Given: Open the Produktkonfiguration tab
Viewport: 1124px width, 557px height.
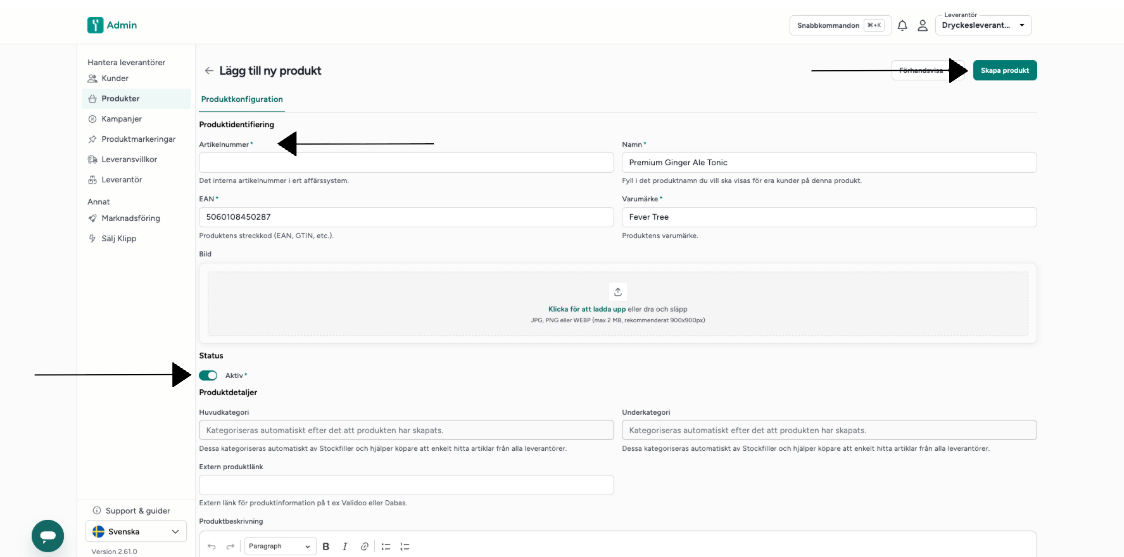Looking at the screenshot, I should [242, 99].
